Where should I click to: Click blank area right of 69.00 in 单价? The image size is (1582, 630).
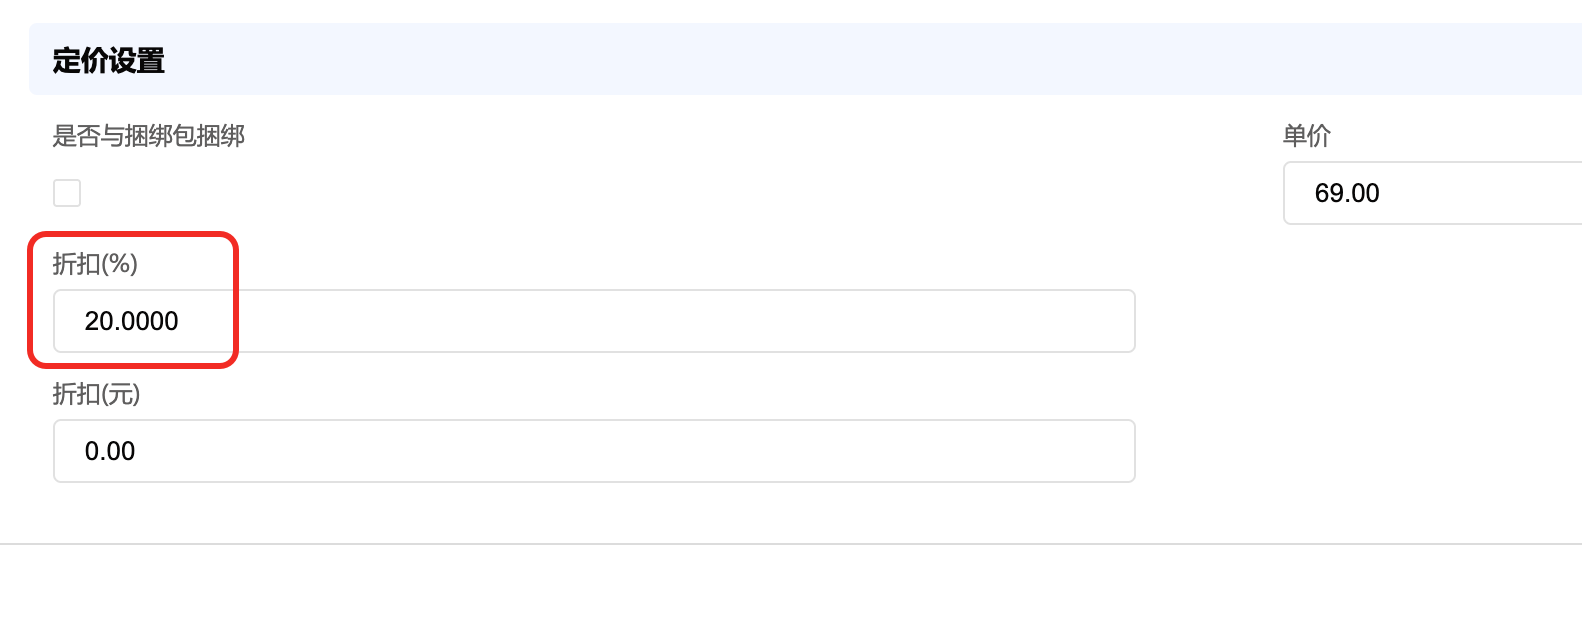tap(1500, 193)
